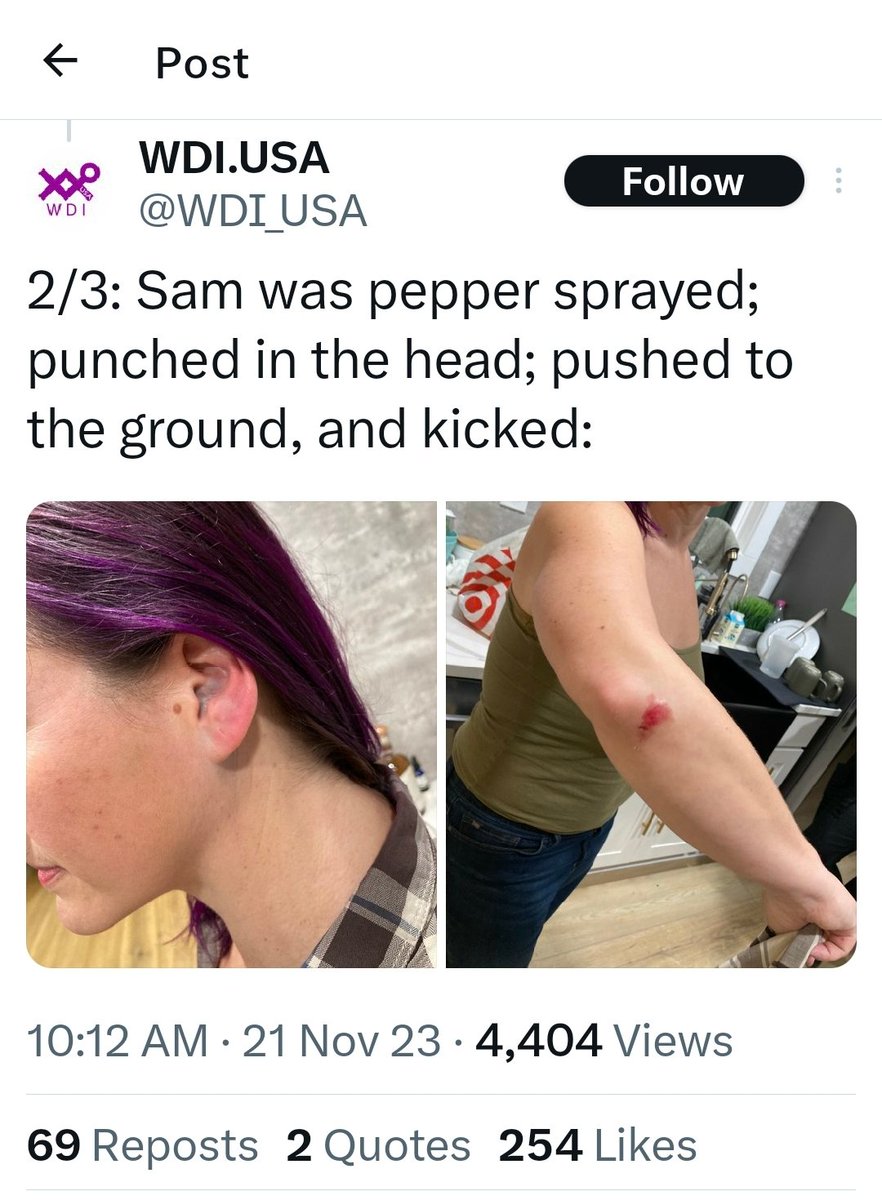Open the scraped elbow photo
The image size is (882, 1200).
651,734
